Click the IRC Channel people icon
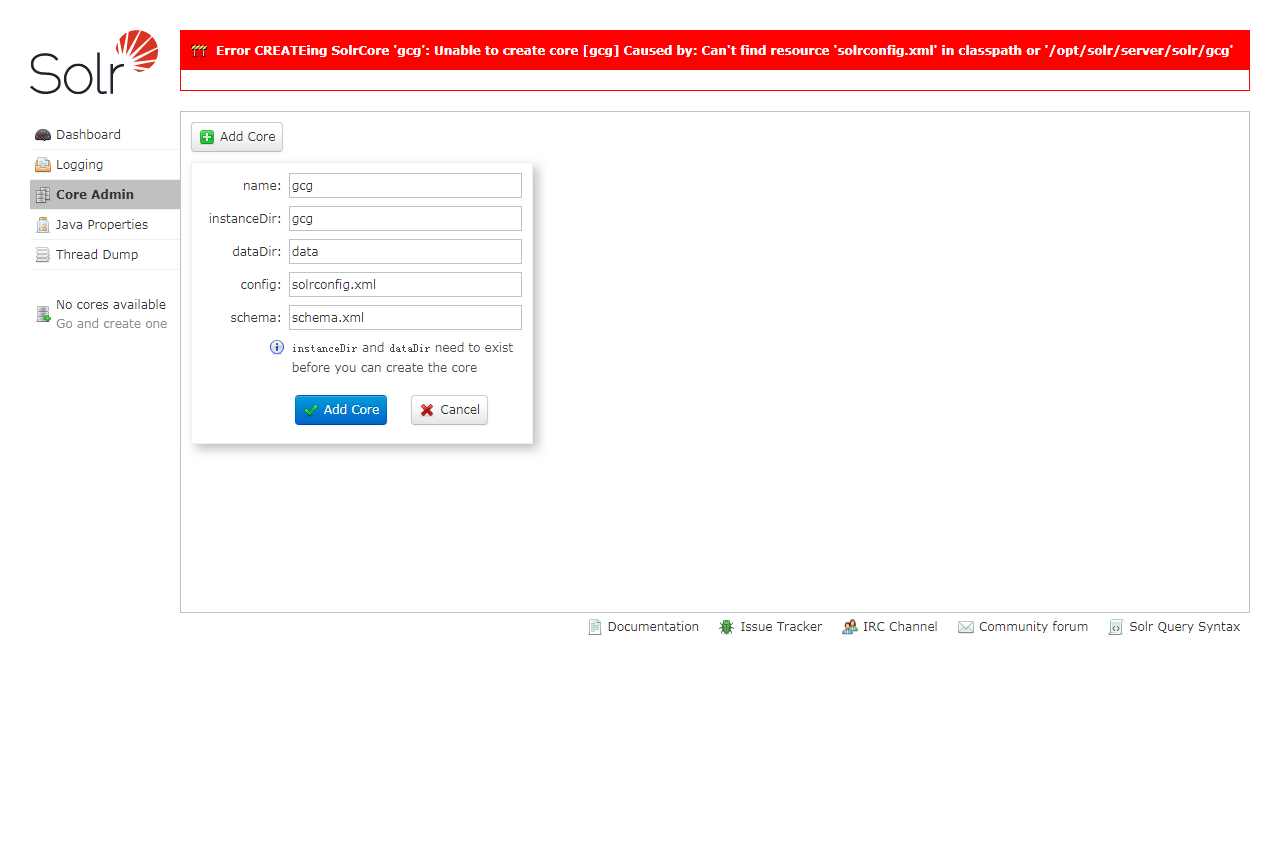 (849, 627)
